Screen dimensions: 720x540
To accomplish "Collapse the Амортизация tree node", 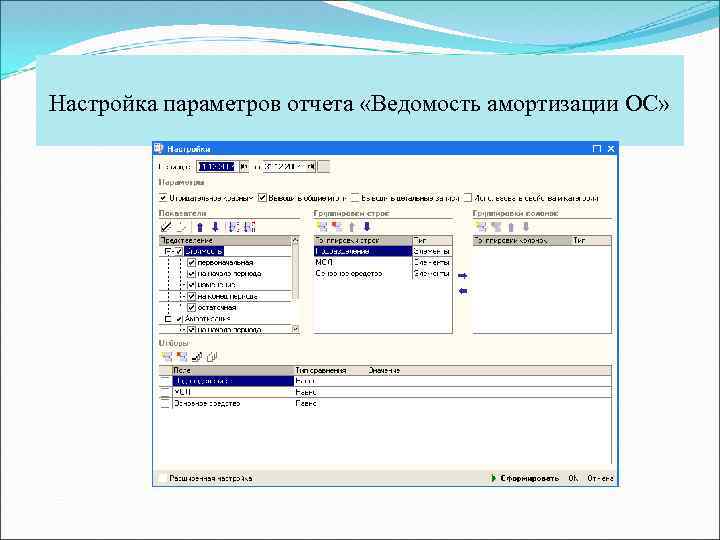I will click(x=168, y=319).
